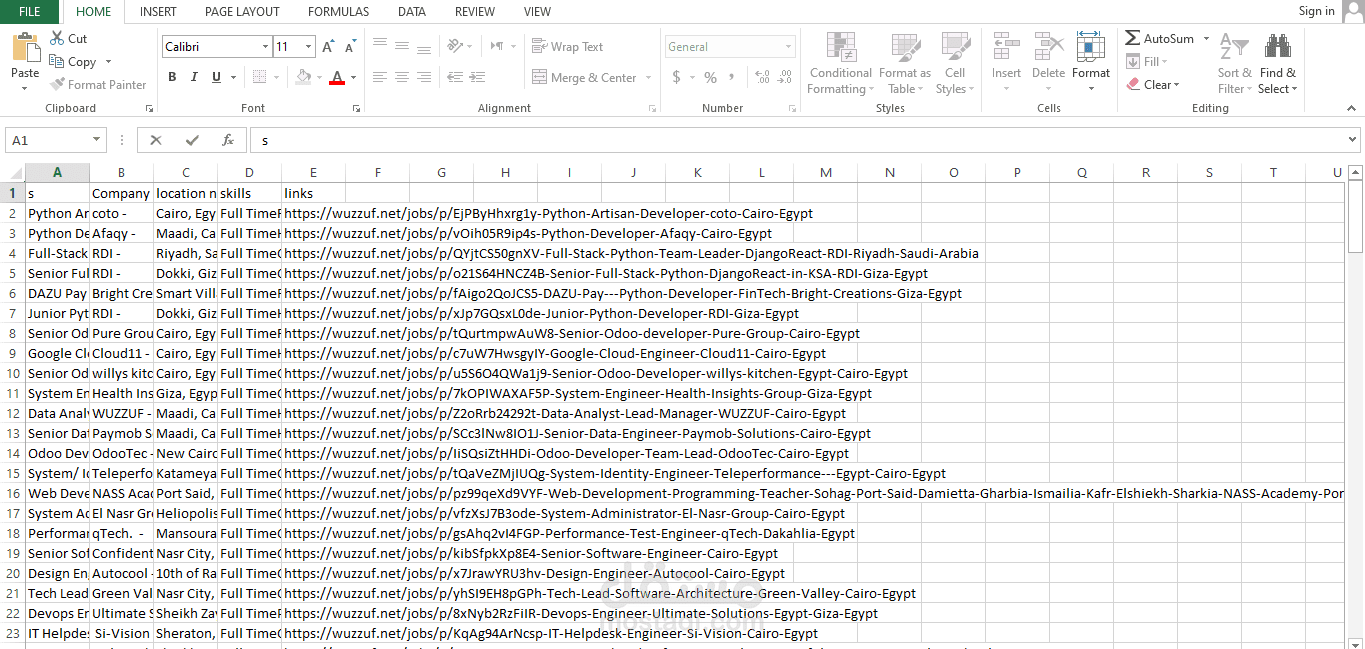Click the Cut scissors icon
Viewport: 1365px width, 649px height.
pyautogui.click(x=57, y=38)
